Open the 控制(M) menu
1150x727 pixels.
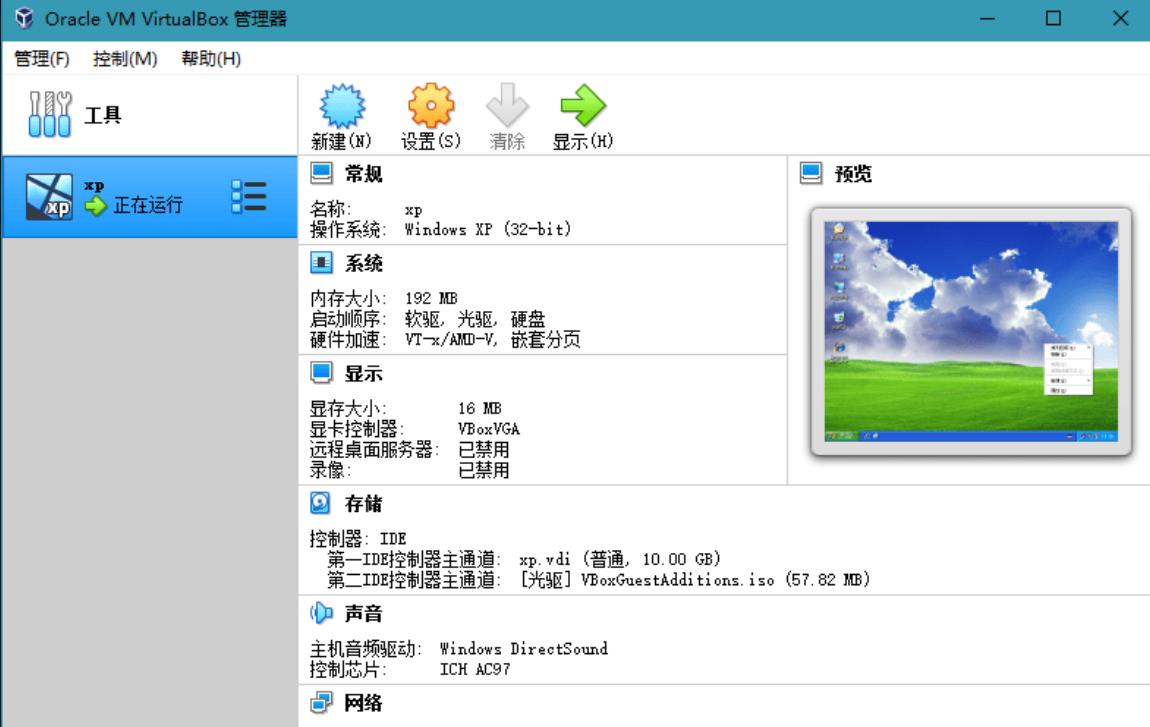tap(125, 59)
